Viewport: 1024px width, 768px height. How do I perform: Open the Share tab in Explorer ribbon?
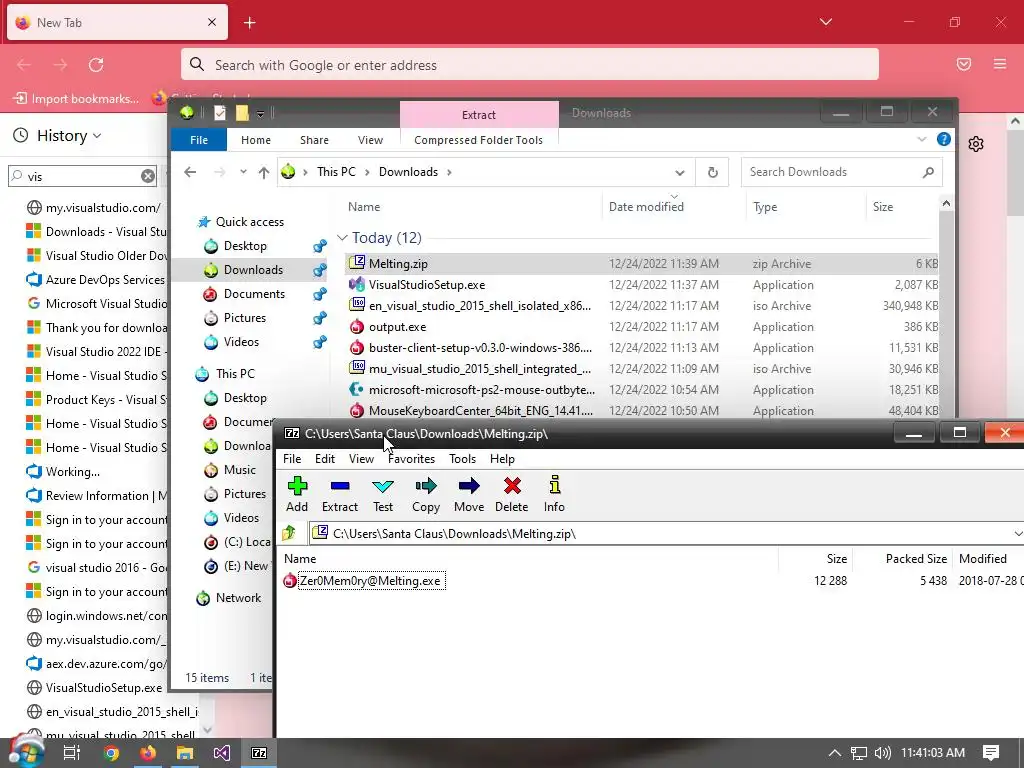pyautogui.click(x=314, y=140)
